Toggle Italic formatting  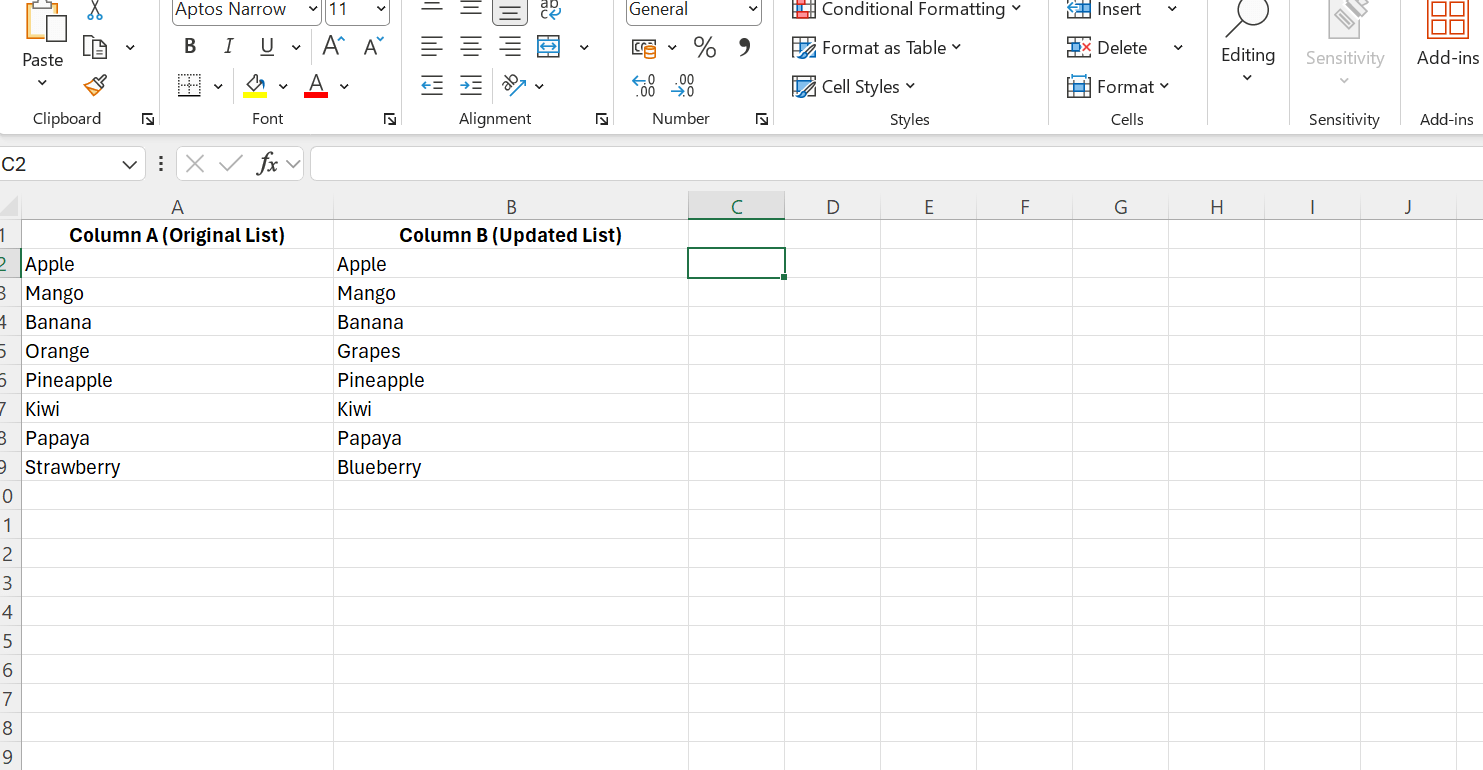(x=228, y=47)
